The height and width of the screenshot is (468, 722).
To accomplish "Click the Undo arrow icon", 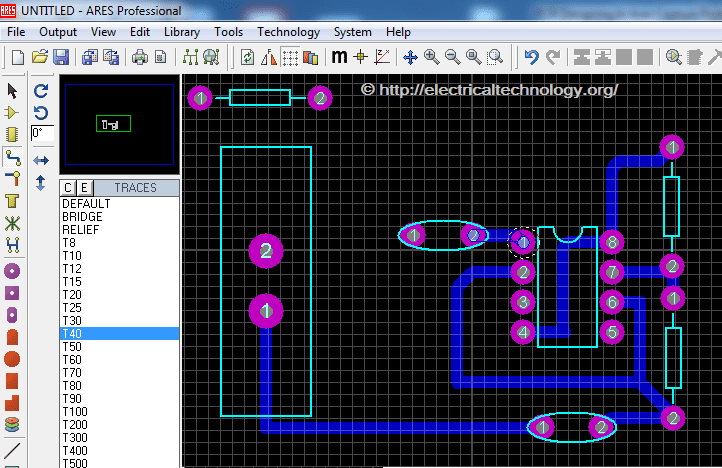I will [531, 57].
